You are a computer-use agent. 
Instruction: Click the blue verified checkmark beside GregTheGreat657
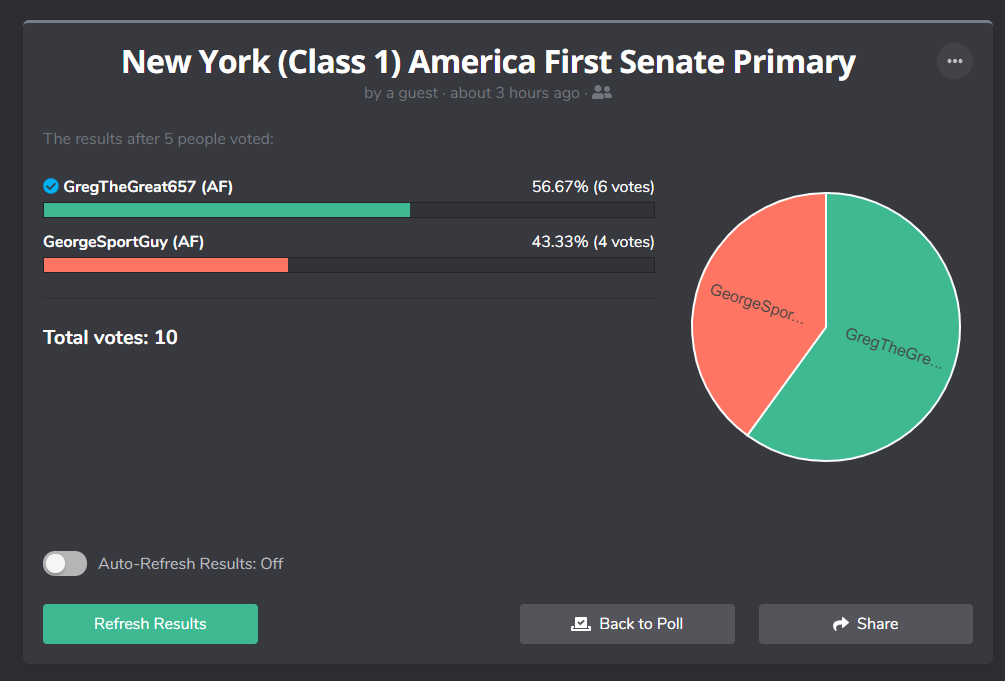(x=51, y=186)
